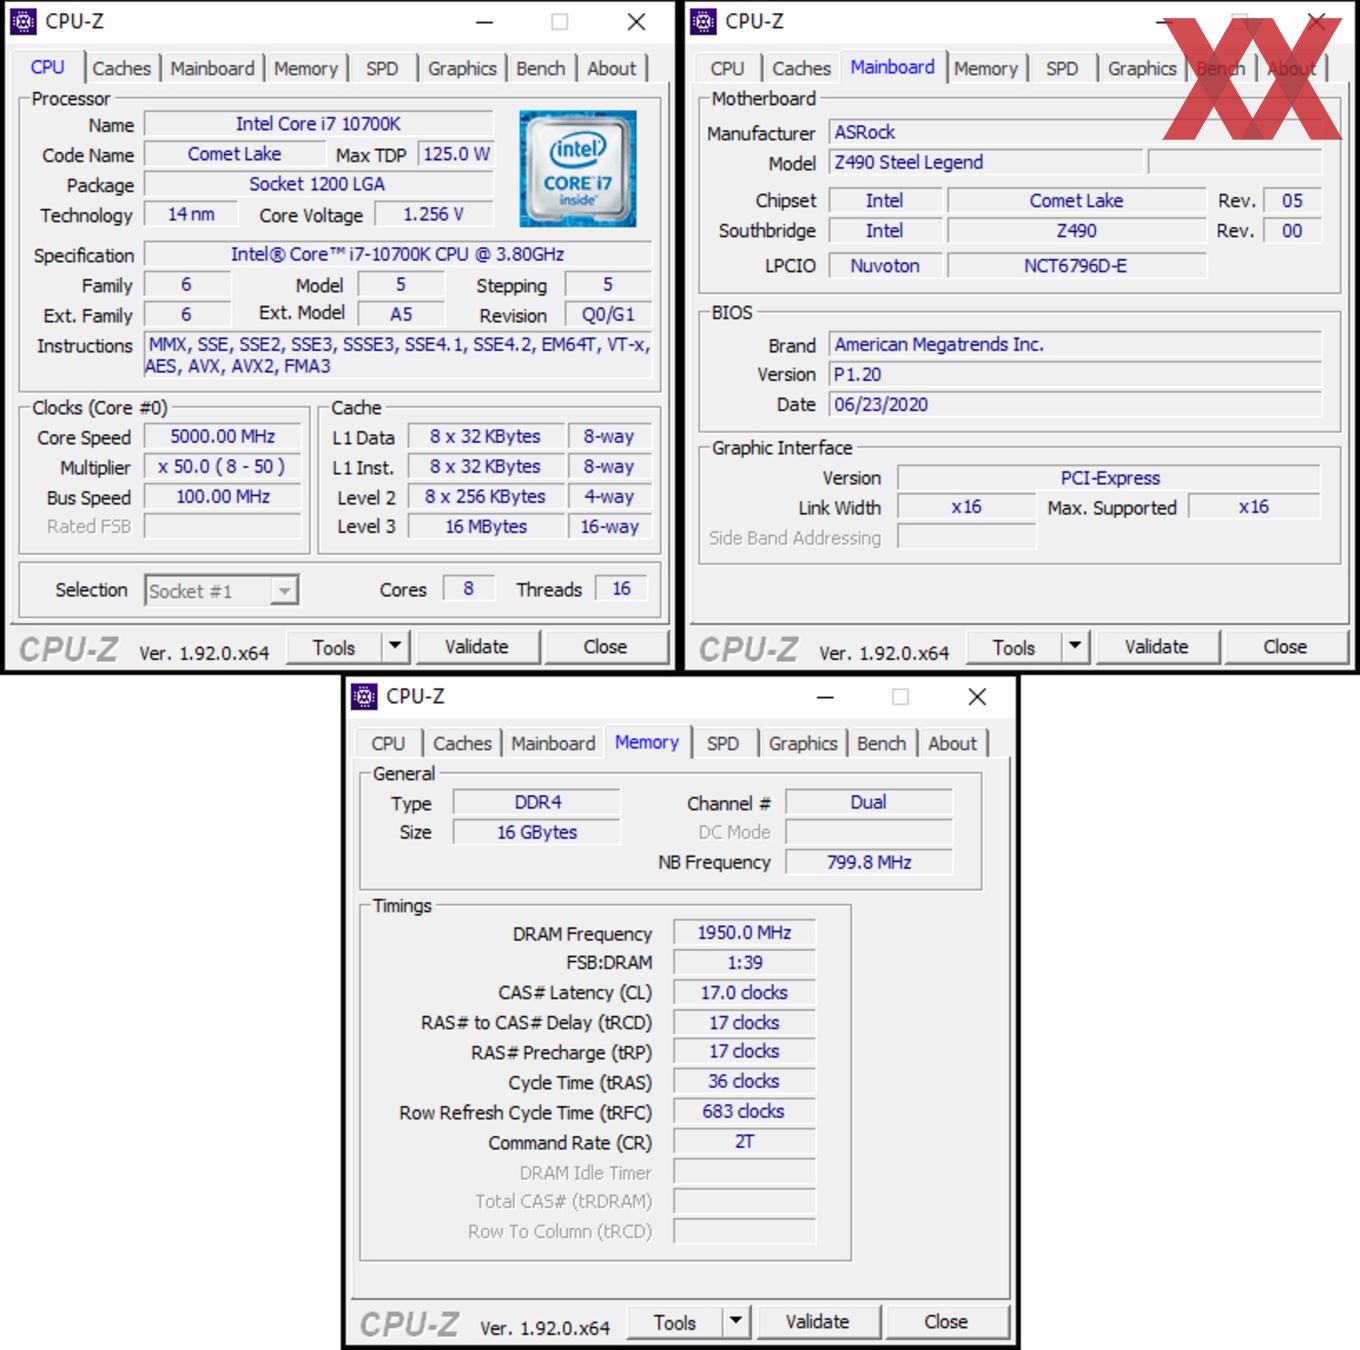Viewport: 1360px width, 1350px height.
Task: Expand the Tools dropdown arrow in the CPU window
Action: click(395, 647)
